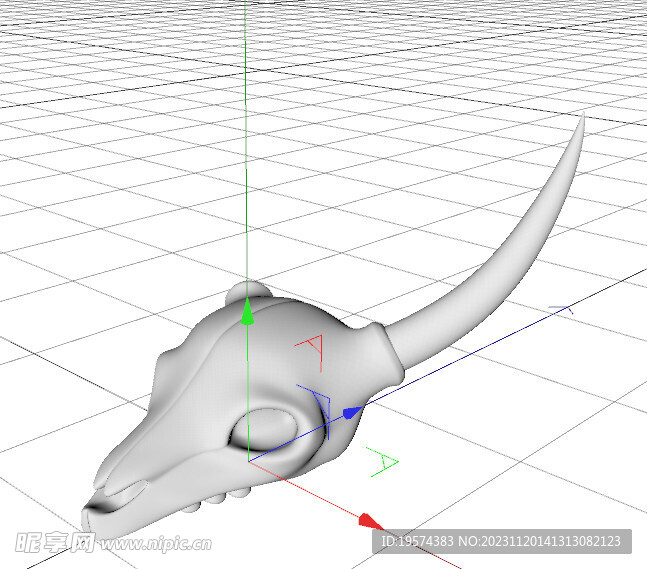Click the ID number label overlay
This screenshot has width=647, height=569.
pyautogui.click(x=501, y=541)
